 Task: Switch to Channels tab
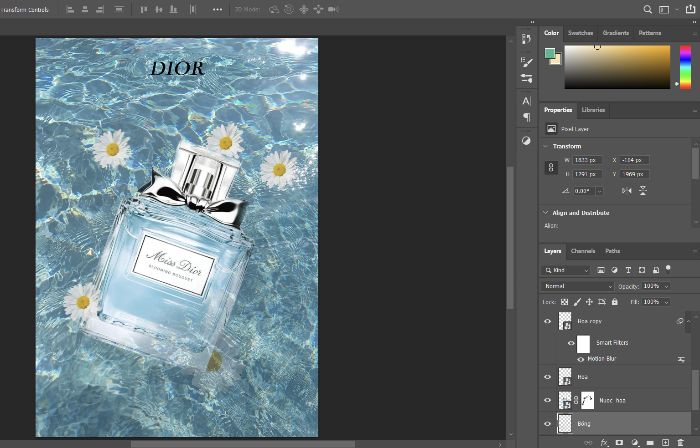click(x=583, y=251)
